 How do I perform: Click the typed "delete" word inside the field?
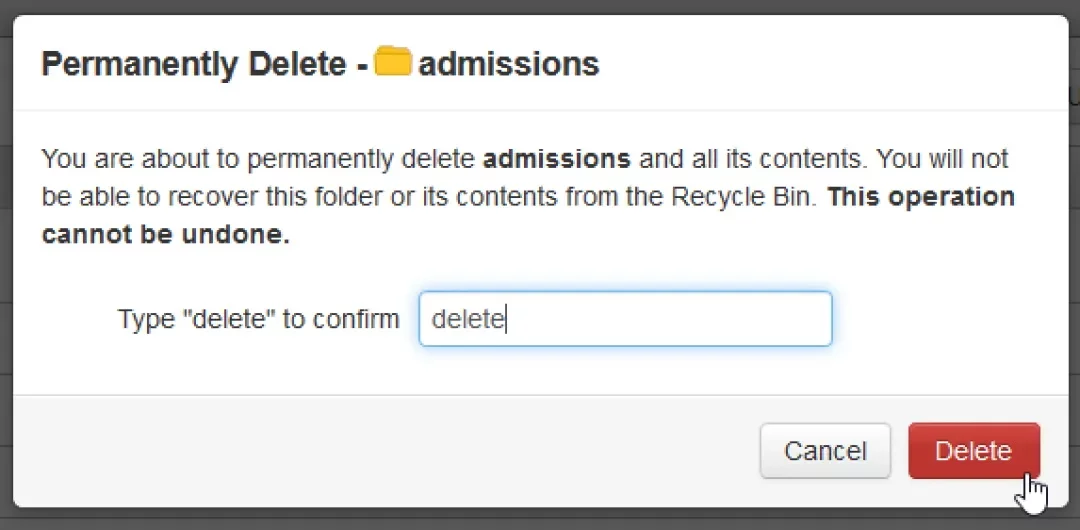467,320
